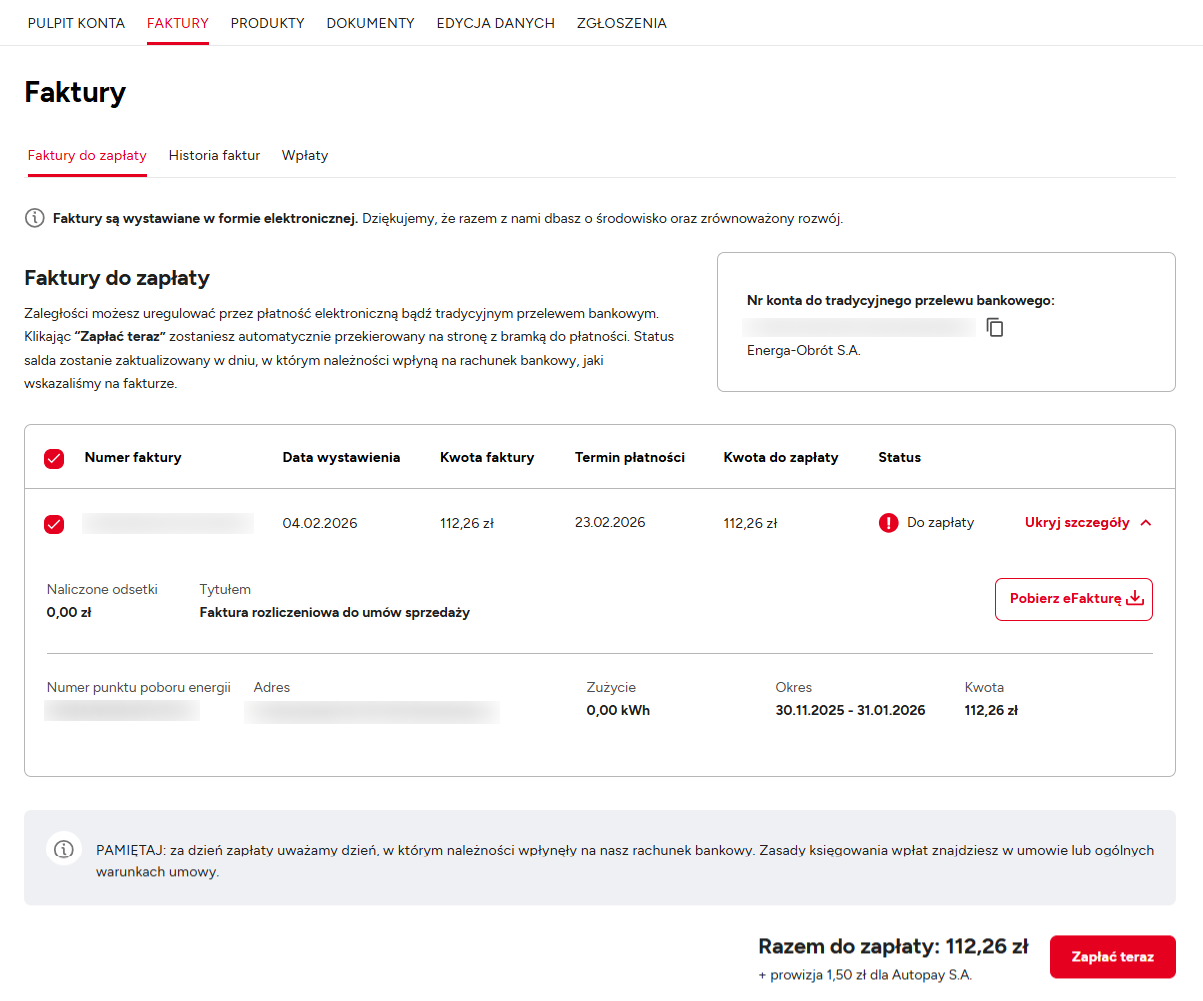Copy the bank account number icon
Image resolution: width=1203 pixels, height=1001 pixels.
pyautogui.click(x=994, y=327)
